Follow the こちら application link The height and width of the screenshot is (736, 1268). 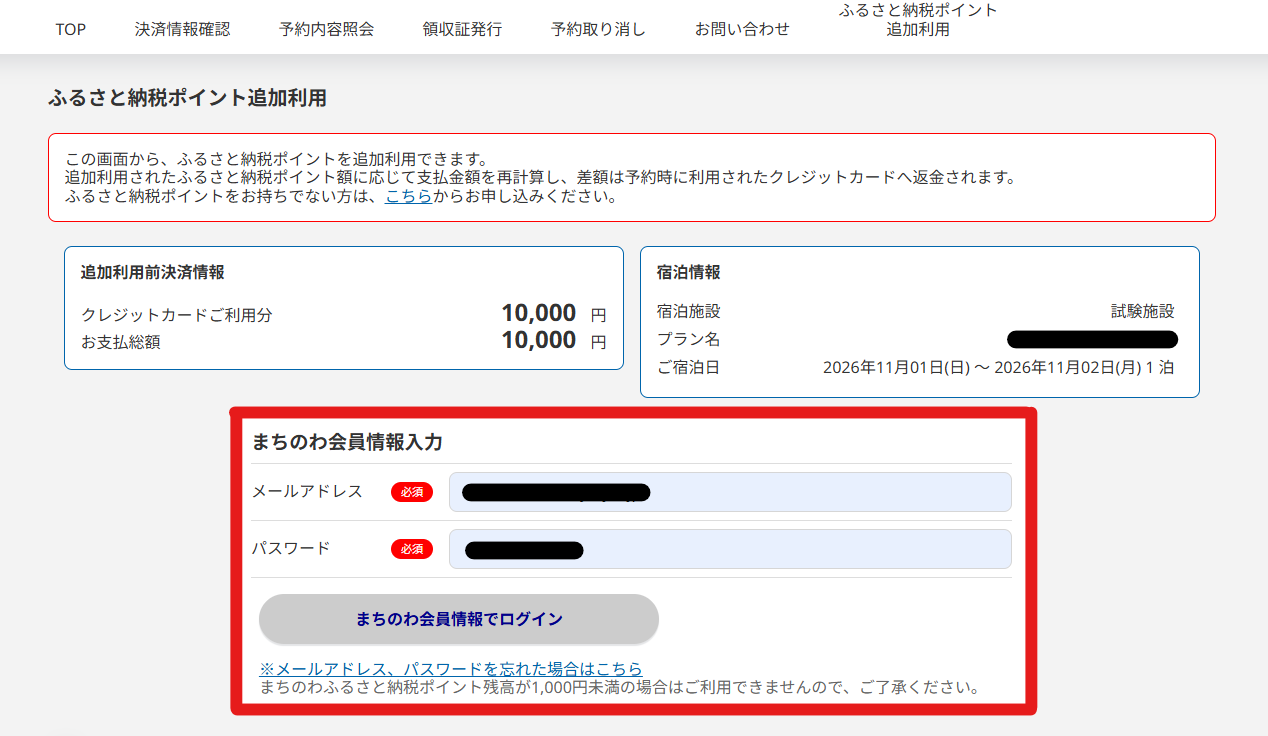409,196
